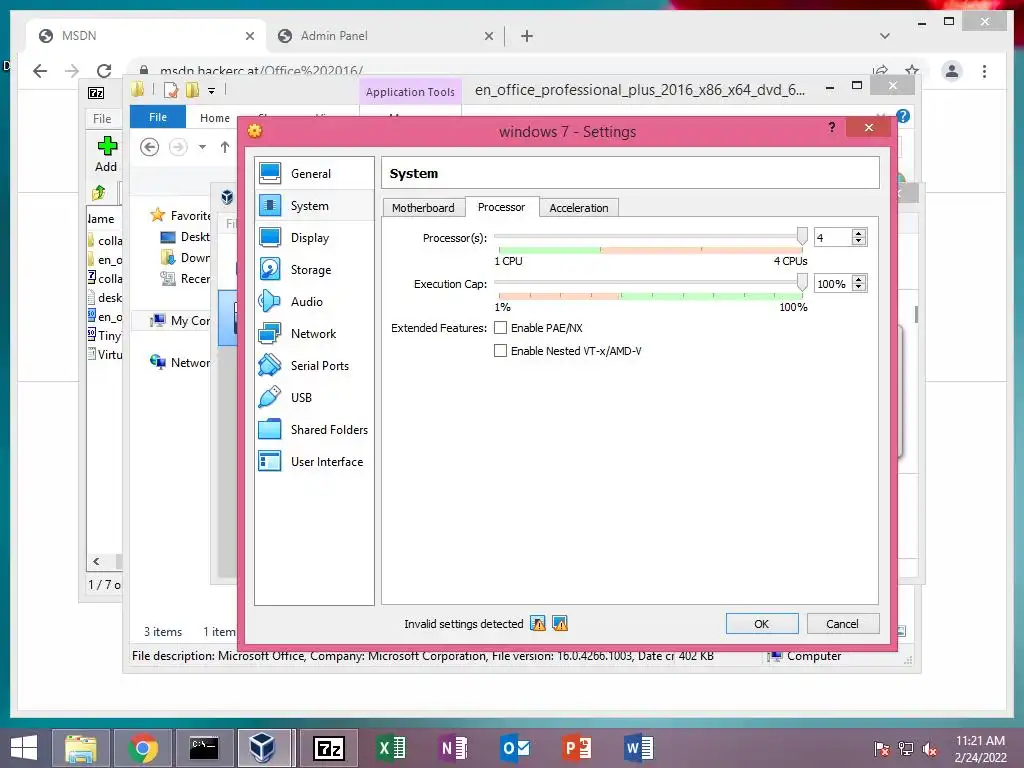This screenshot has height=768, width=1024.
Task: Launch Word from the taskbar
Action: [x=638, y=748]
